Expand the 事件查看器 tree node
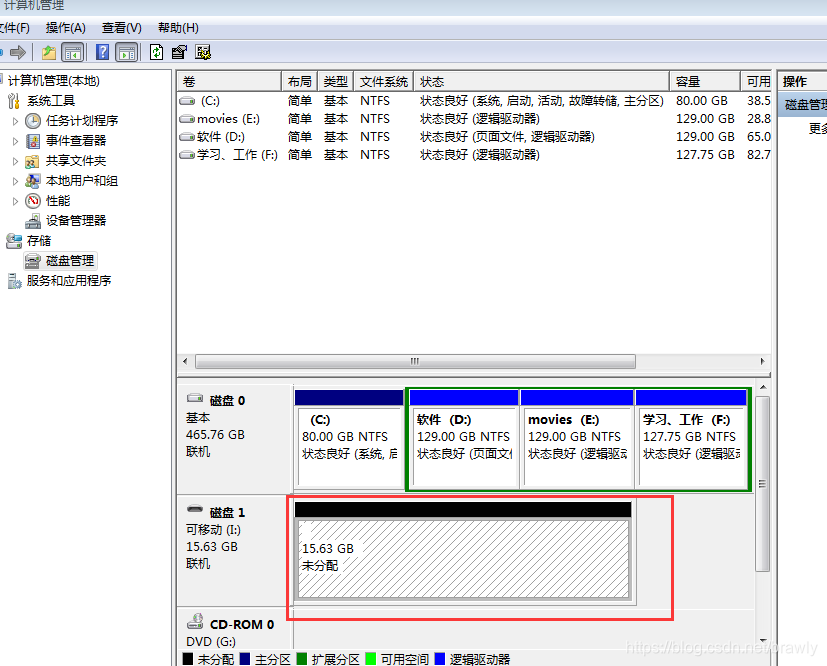The height and width of the screenshot is (666, 827). 15,141
